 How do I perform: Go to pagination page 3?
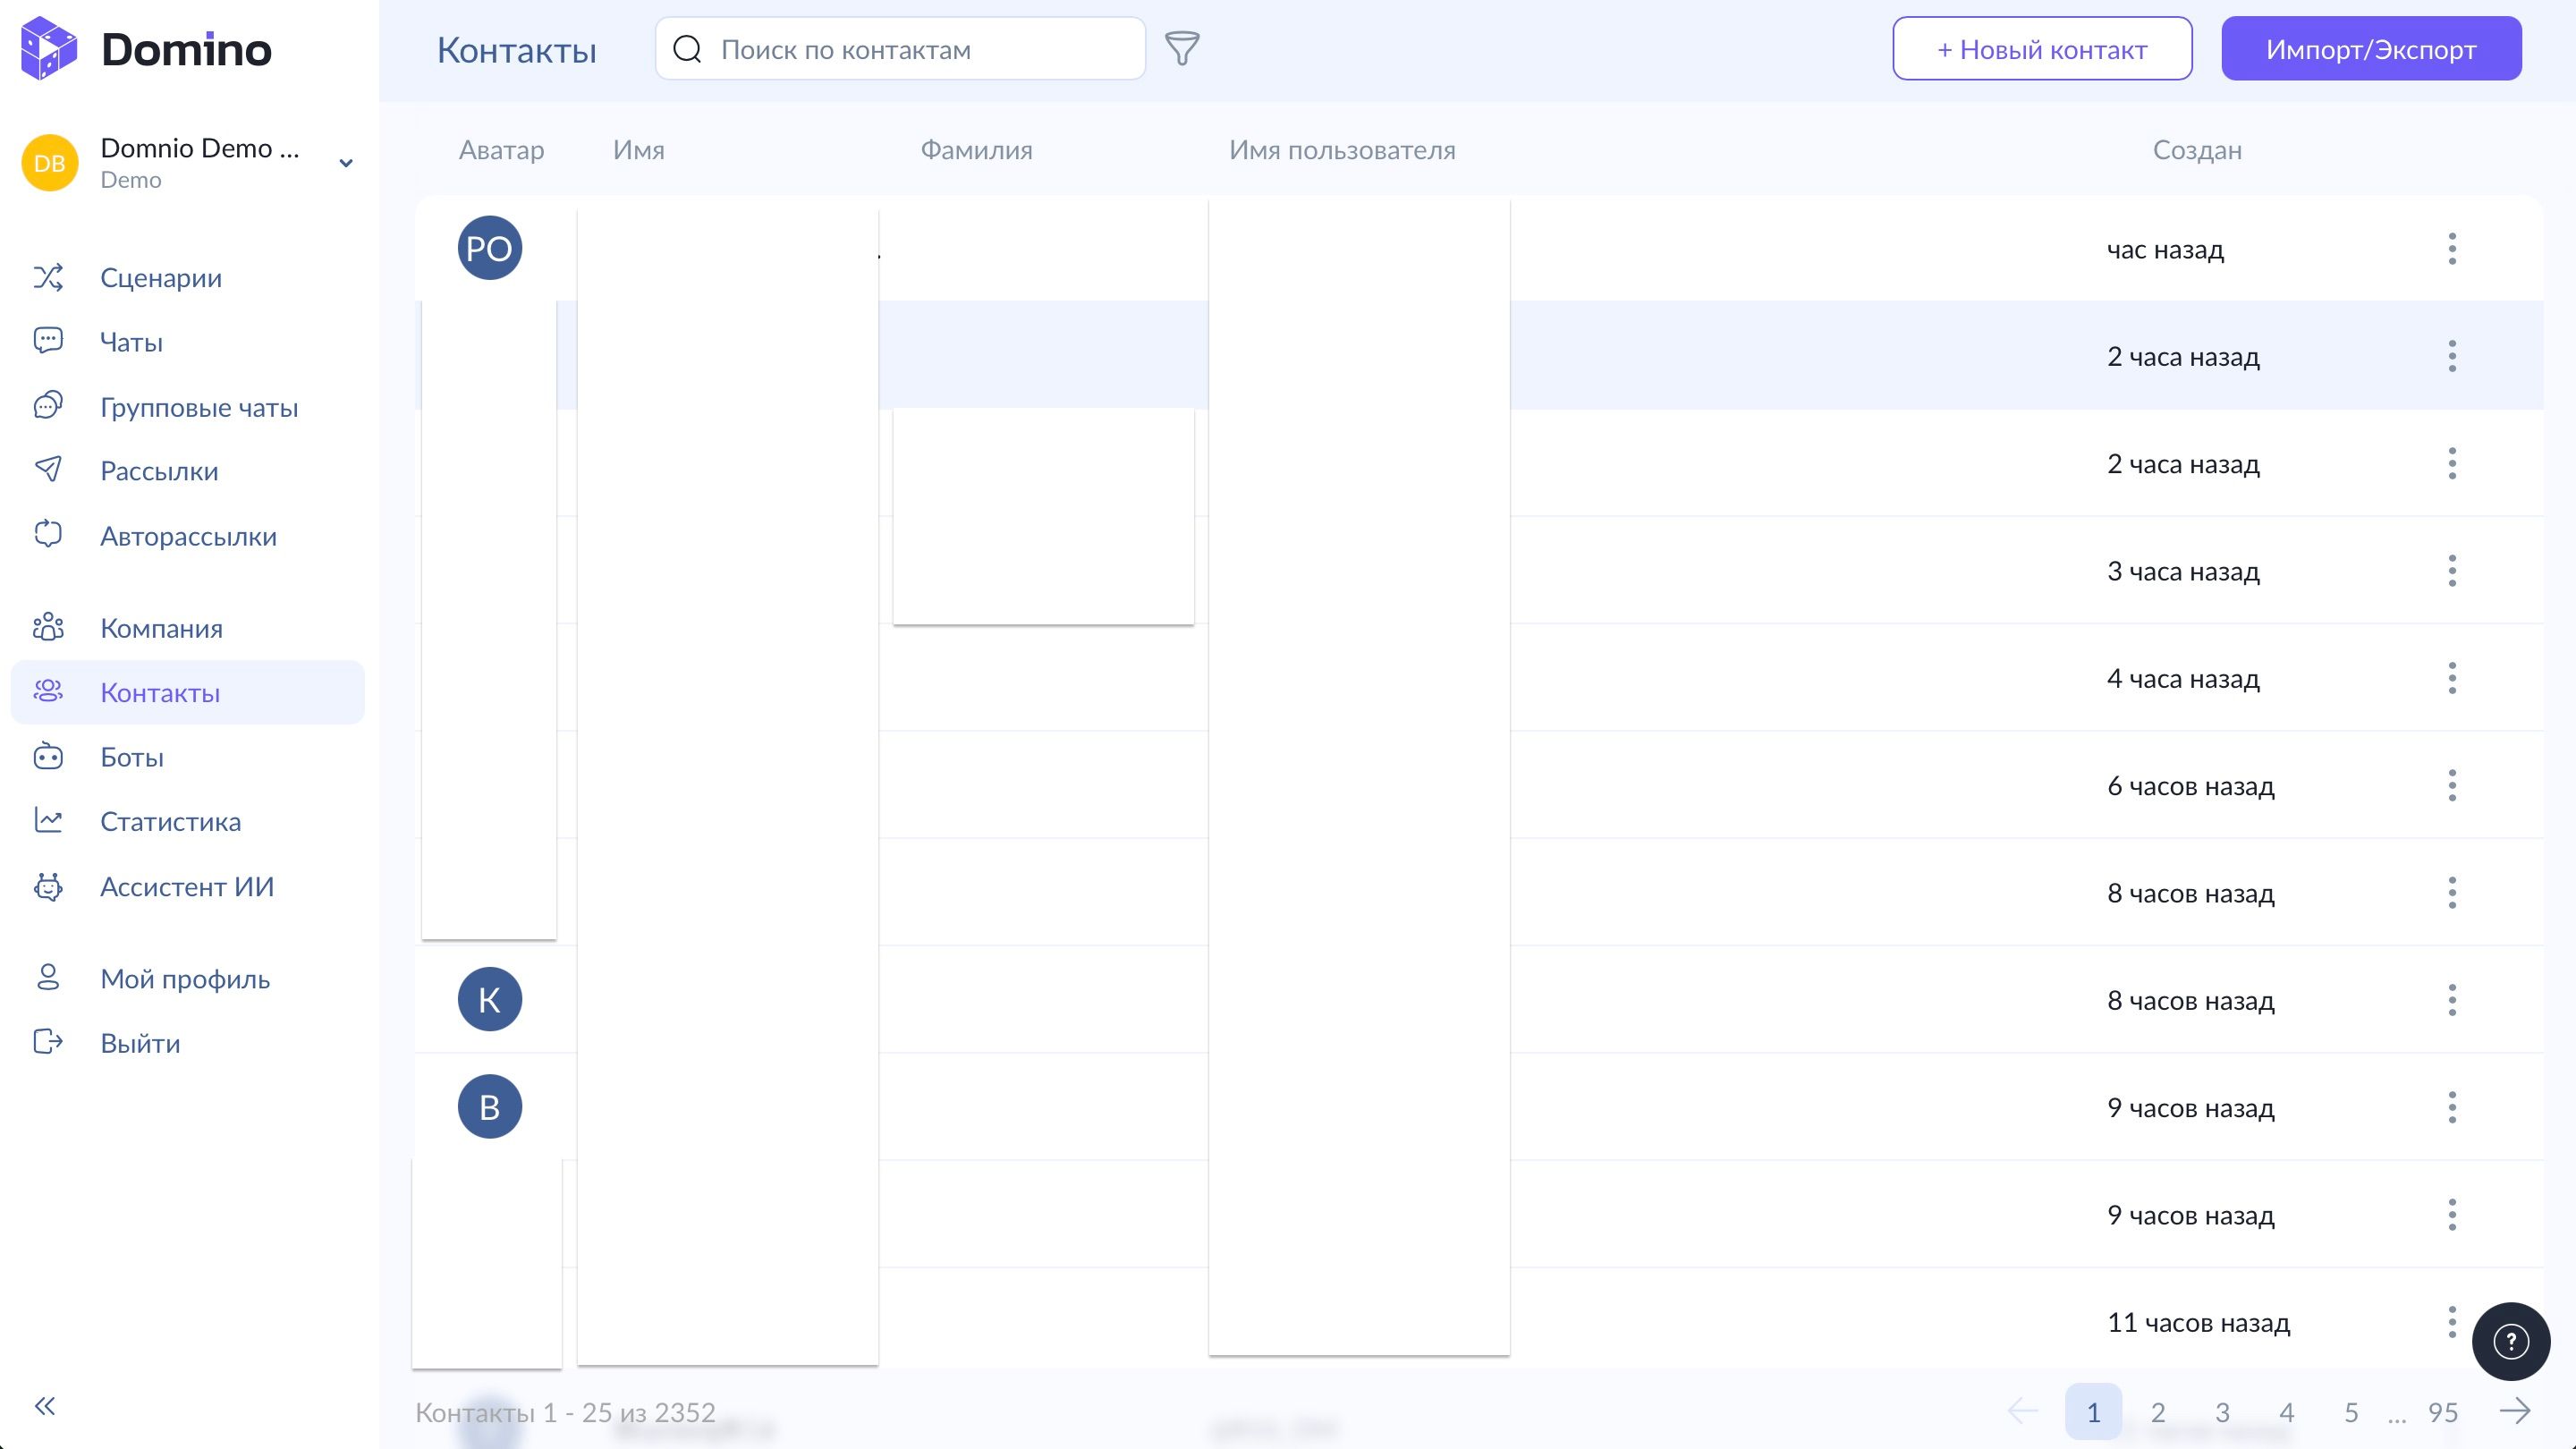click(x=2222, y=1412)
